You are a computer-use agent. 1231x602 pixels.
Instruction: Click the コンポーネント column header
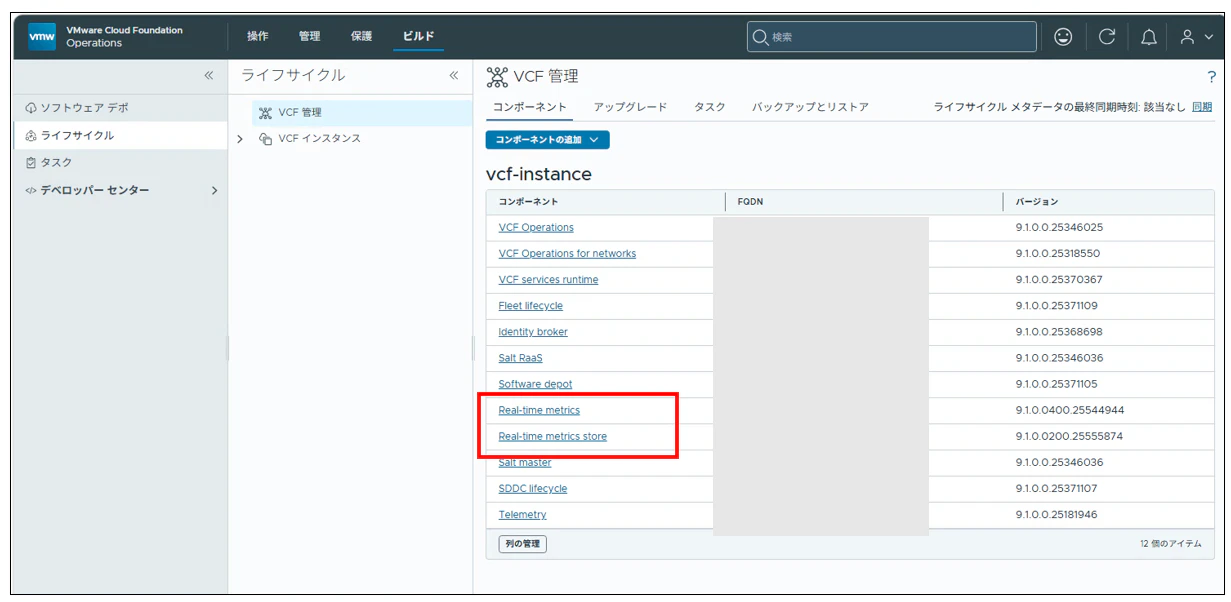coord(528,202)
